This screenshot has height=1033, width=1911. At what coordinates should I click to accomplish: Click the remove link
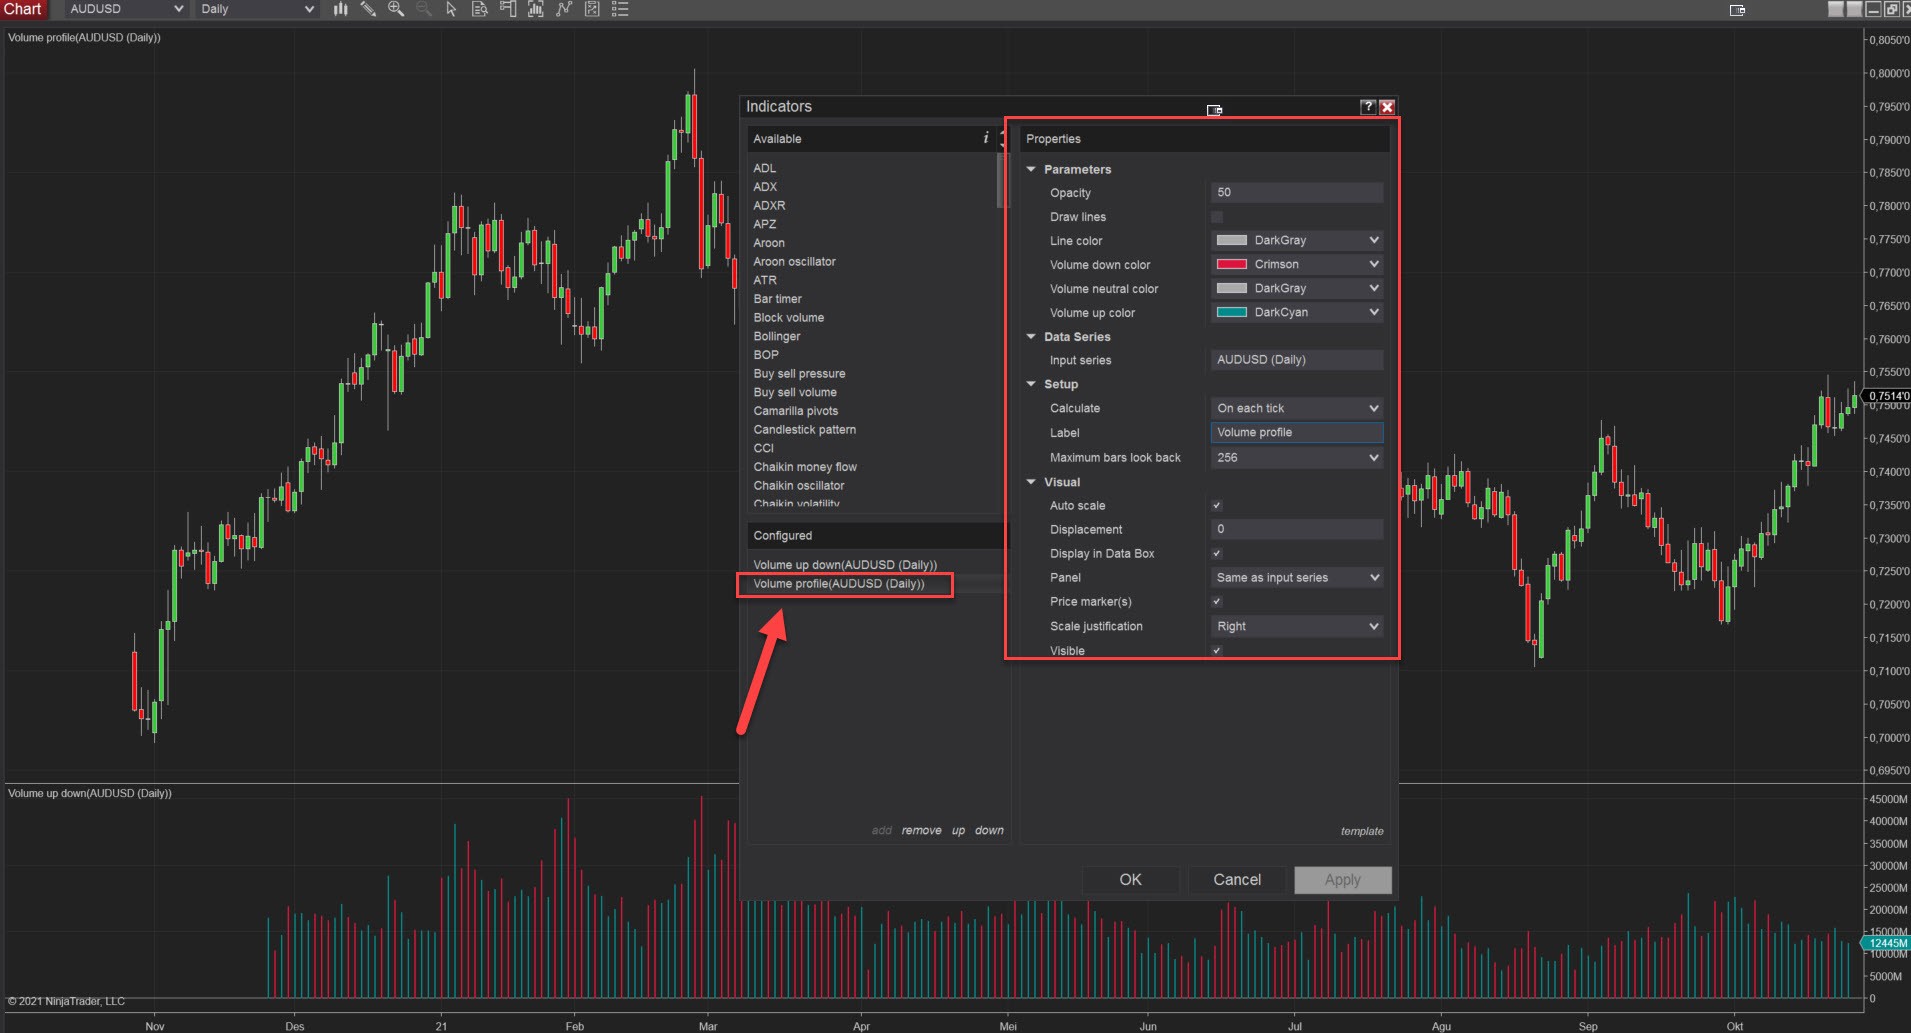(x=921, y=831)
